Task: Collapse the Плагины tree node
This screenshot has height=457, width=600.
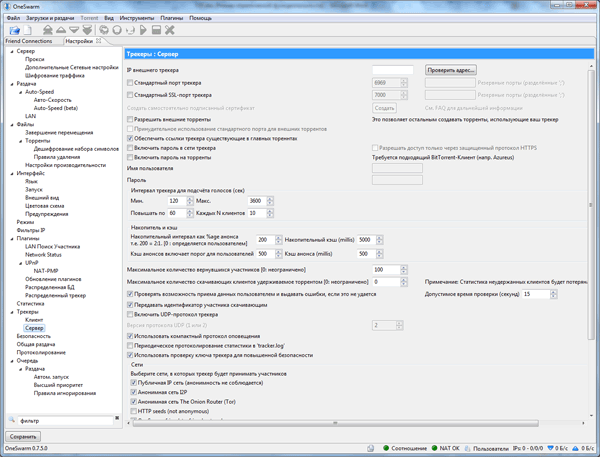Action: coord(12,239)
